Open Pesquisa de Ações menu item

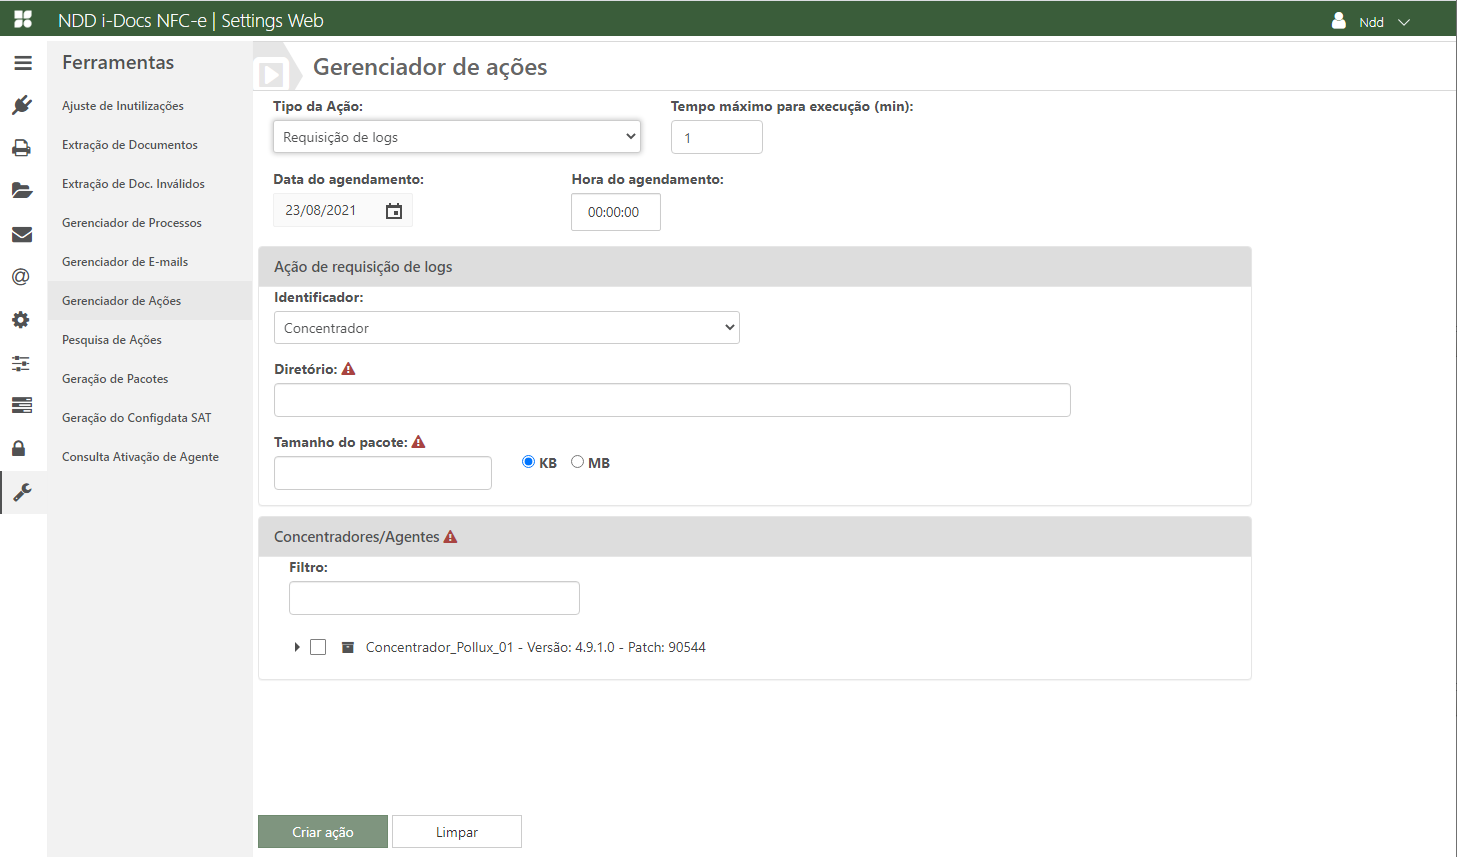point(112,340)
